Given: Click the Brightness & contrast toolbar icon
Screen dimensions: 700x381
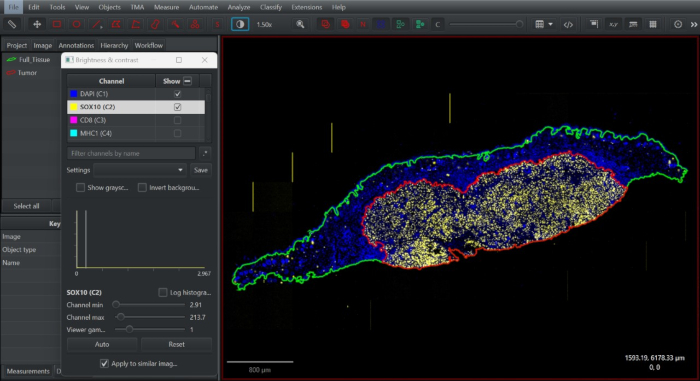Looking at the screenshot, I should click(x=240, y=24).
